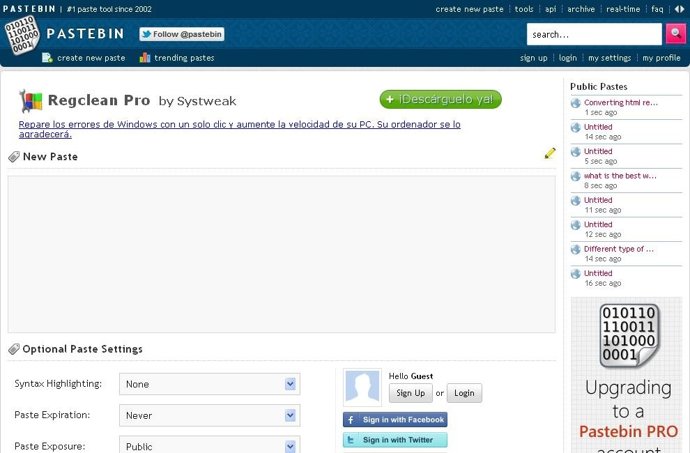This screenshot has height=453, width=690.
Task: Open the Paste Expiration dropdown
Action: coord(209,415)
